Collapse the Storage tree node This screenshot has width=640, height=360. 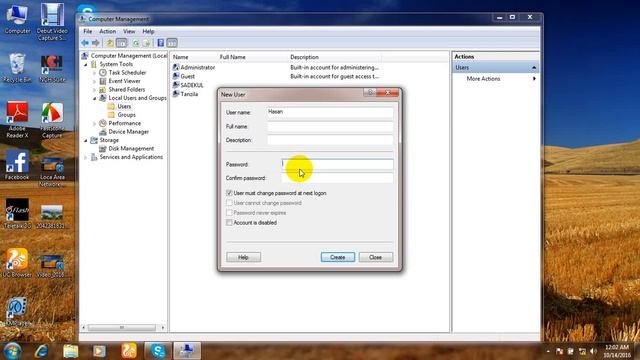[86, 140]
